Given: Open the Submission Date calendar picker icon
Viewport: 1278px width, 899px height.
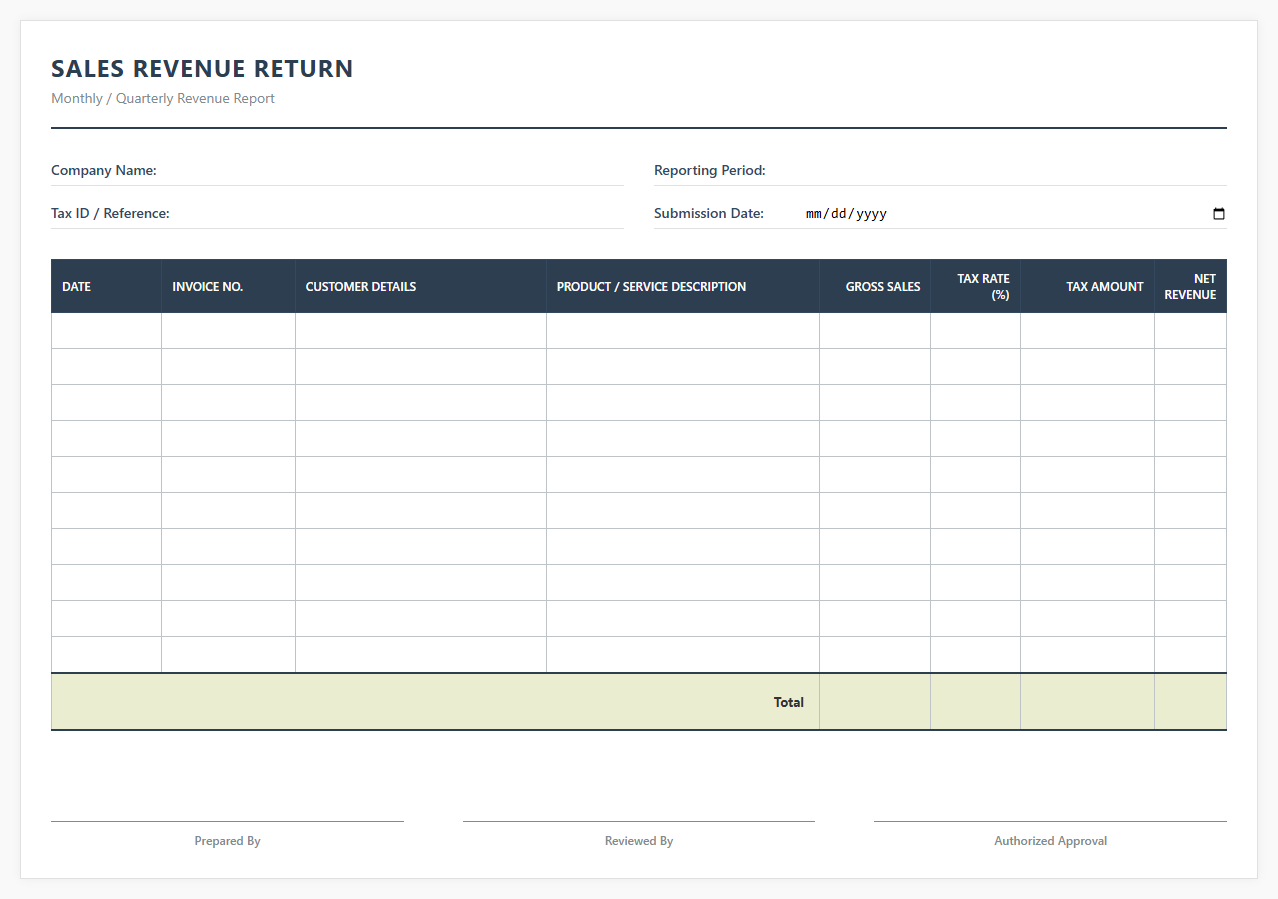Looking at the screenshot, I should 1218,213.
